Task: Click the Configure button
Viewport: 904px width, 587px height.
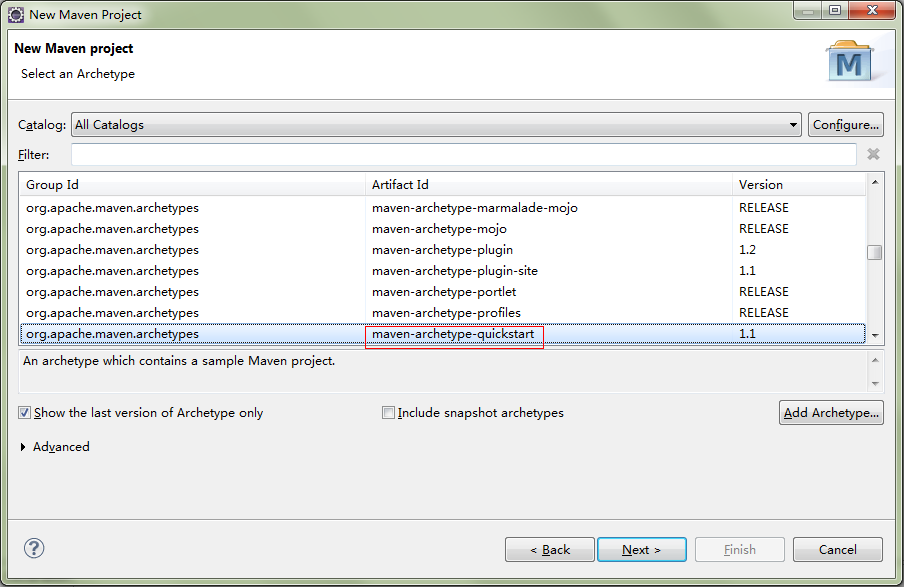Action: click(845, 125)
